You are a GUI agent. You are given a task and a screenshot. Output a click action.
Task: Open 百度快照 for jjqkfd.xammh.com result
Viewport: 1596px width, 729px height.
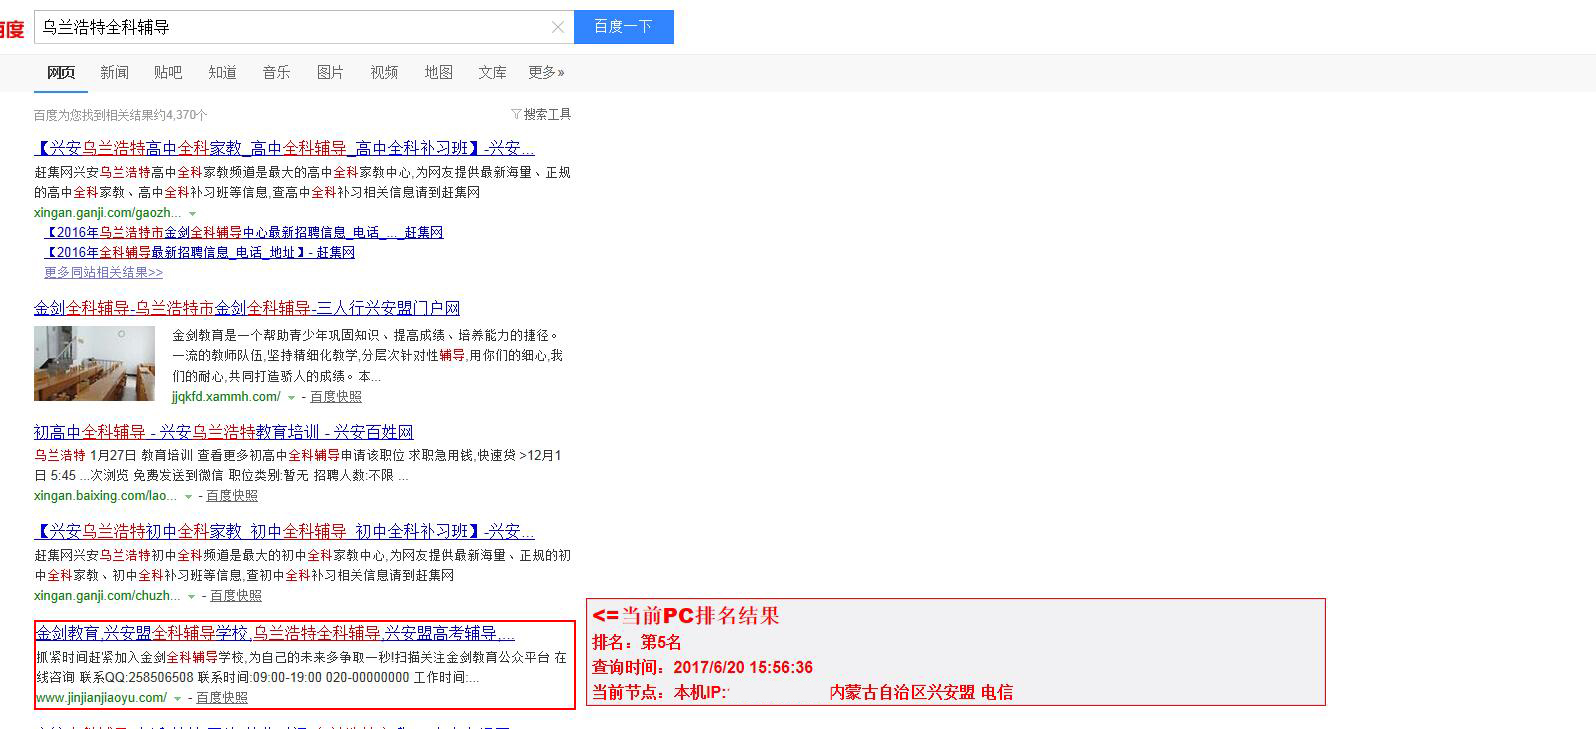point(336,397)
